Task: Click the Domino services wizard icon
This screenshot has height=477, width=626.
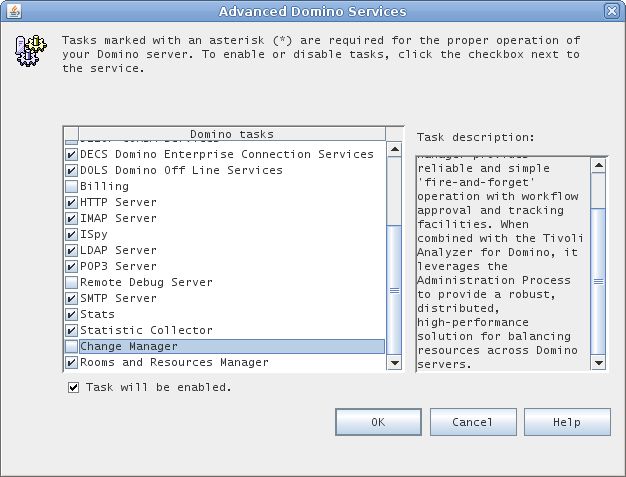Action: tap(32, 52)
